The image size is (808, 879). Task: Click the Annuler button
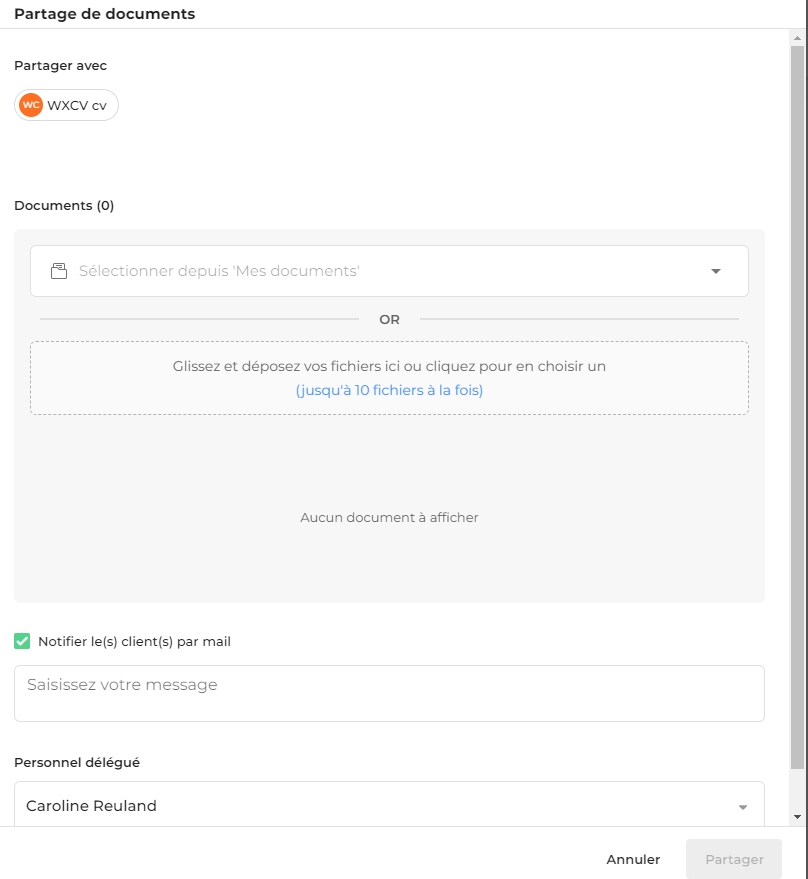click(x=633, y=859)
